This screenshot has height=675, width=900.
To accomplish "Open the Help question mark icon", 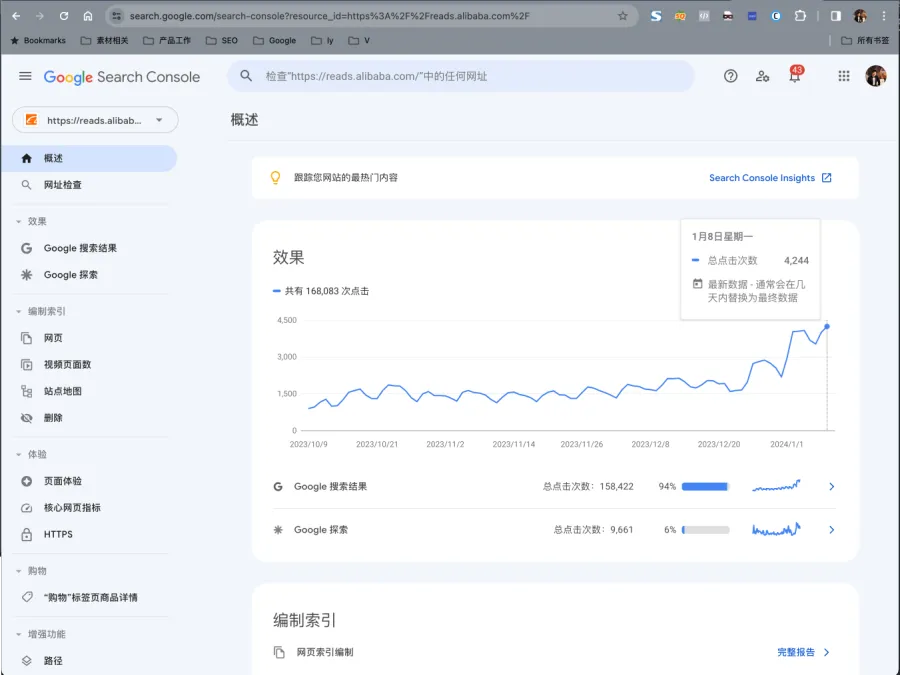I will point(730,76).
